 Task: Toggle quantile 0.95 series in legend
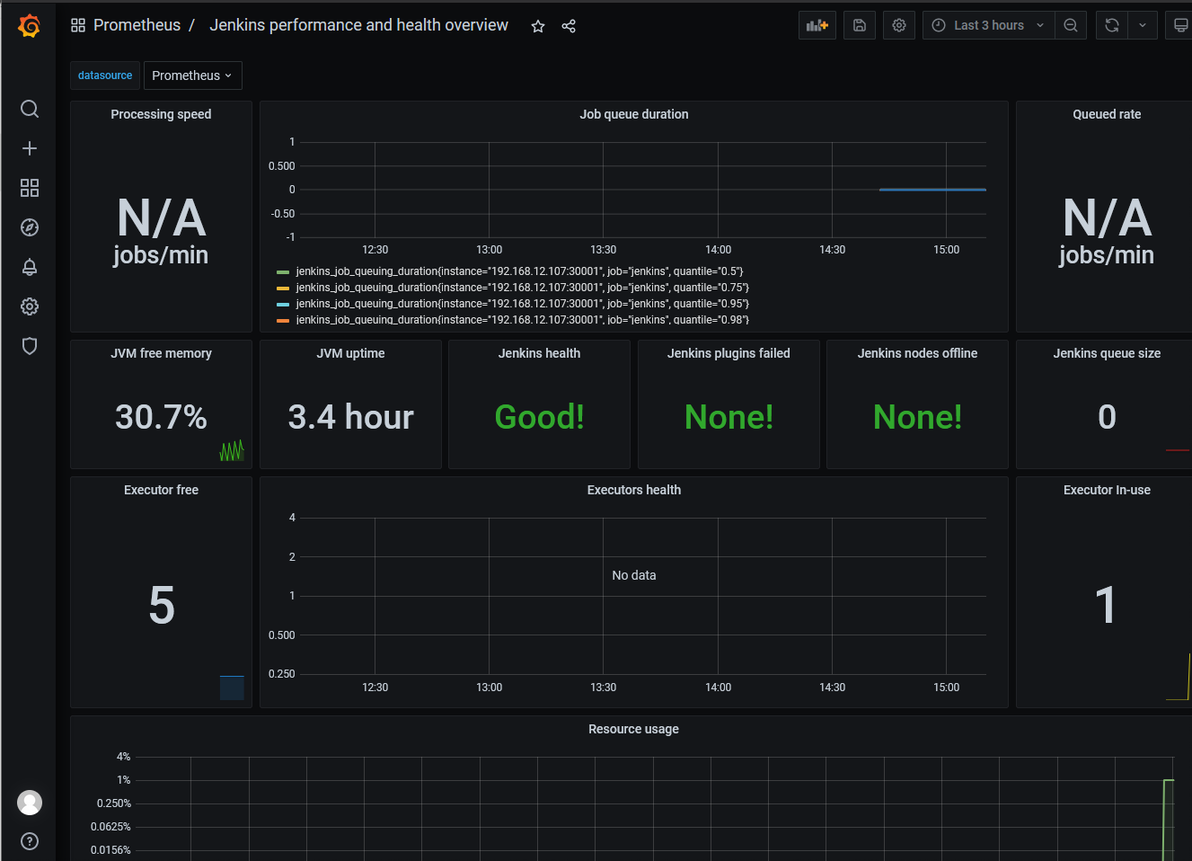(x=522, y=304)
